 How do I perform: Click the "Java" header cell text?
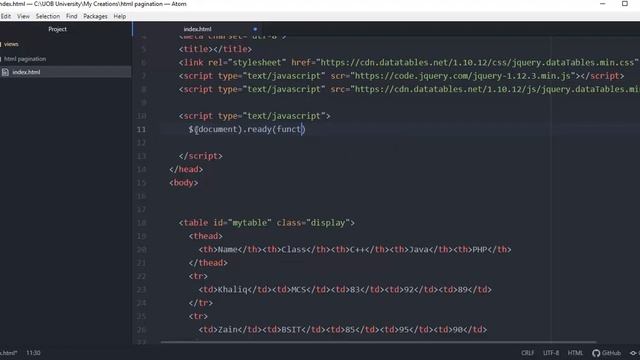[x=419, y=249]
